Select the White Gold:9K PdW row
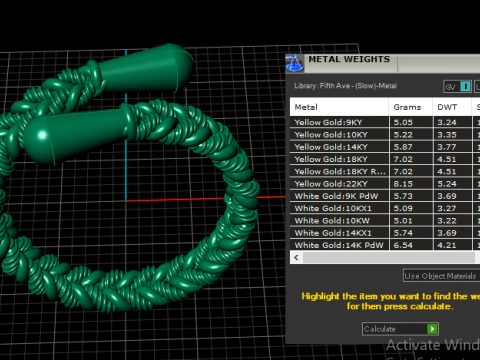 (x=385, y=196)
